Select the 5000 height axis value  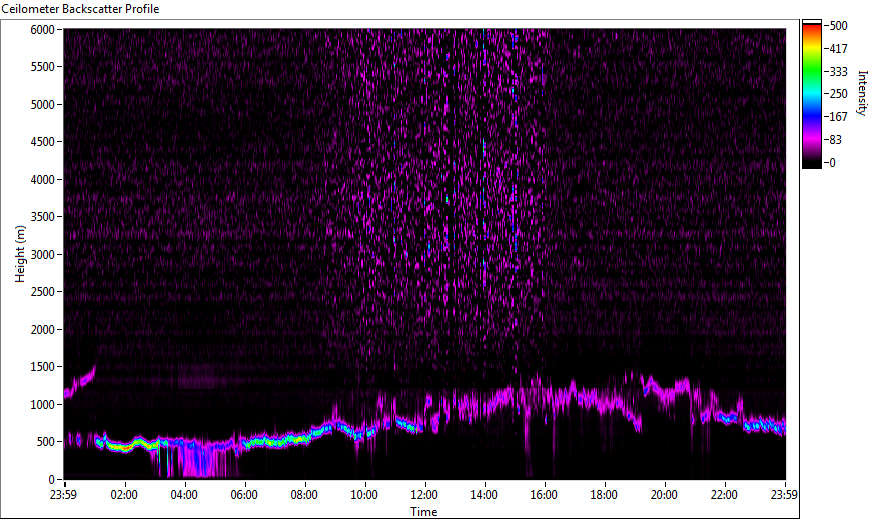coord(42,105)
